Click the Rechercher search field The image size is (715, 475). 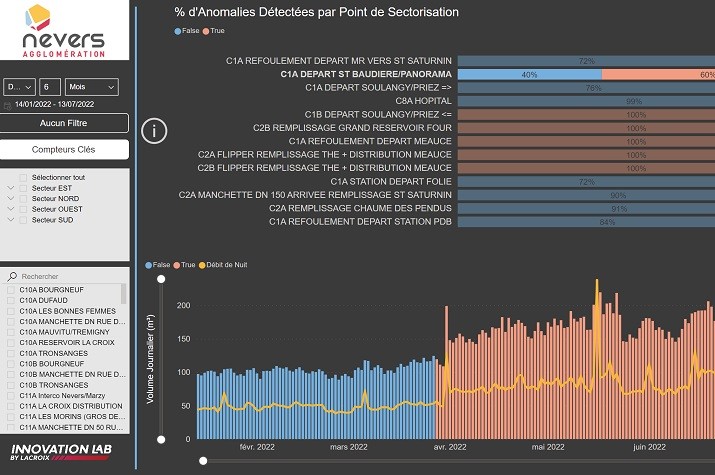[68, 276]
